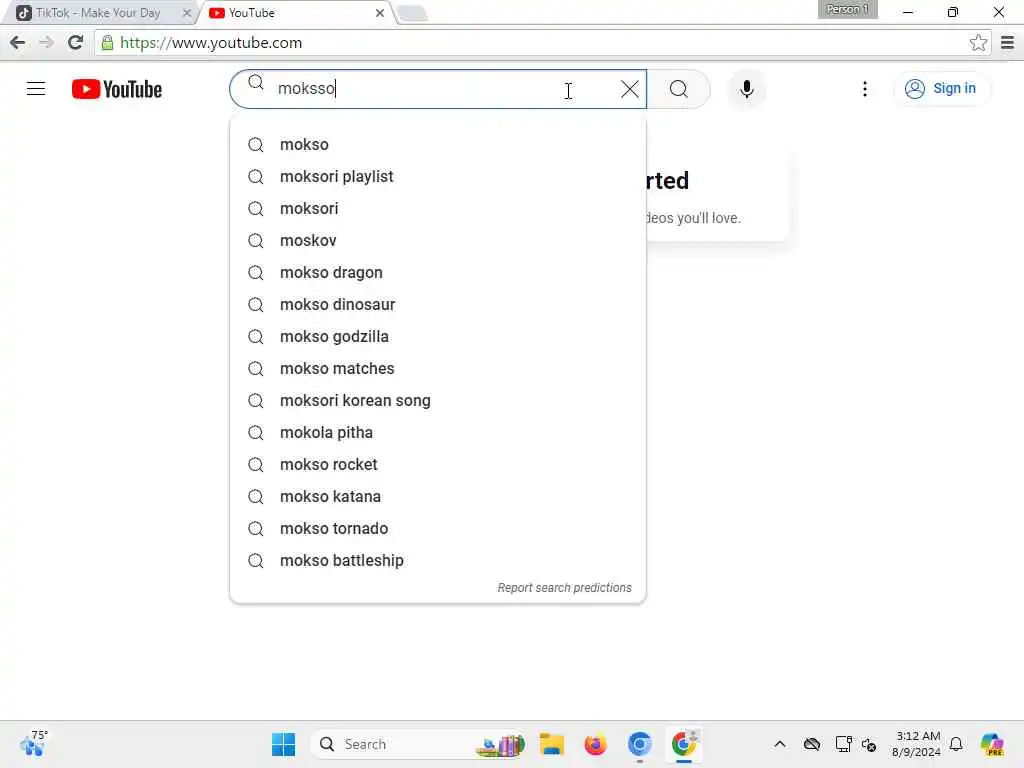Open browser main menu icon
This screenshot has width=1024, height=768.
point(1007,42)
